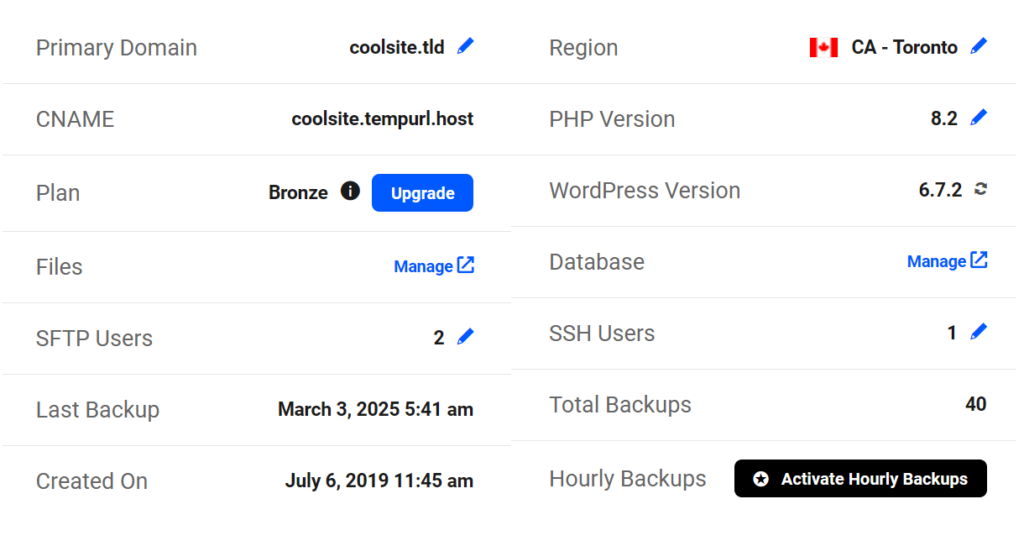Click the Total Backups label

click(x=620, y=404)
